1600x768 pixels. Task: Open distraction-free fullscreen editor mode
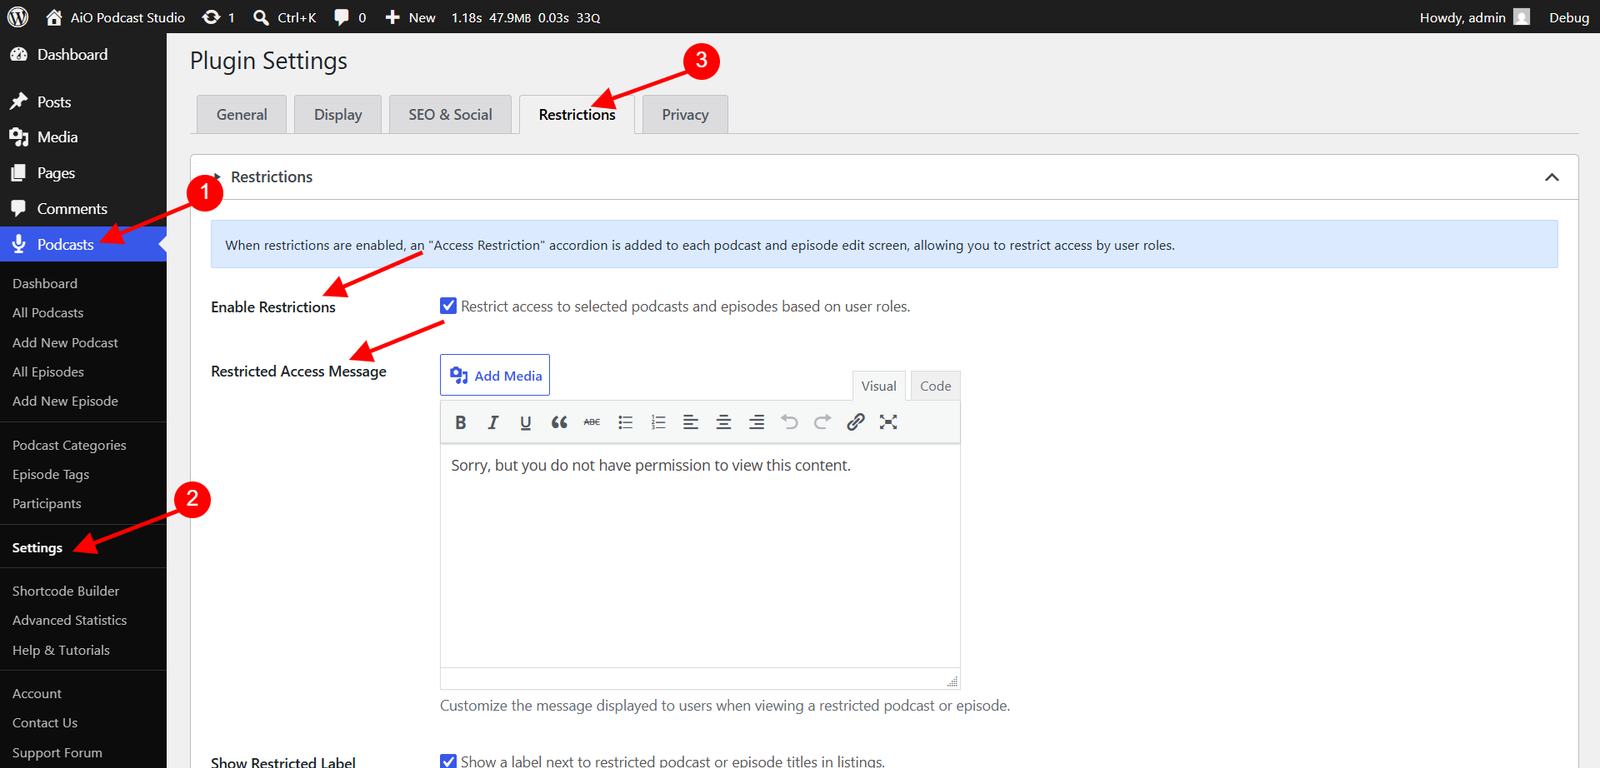tap(888, 422)
